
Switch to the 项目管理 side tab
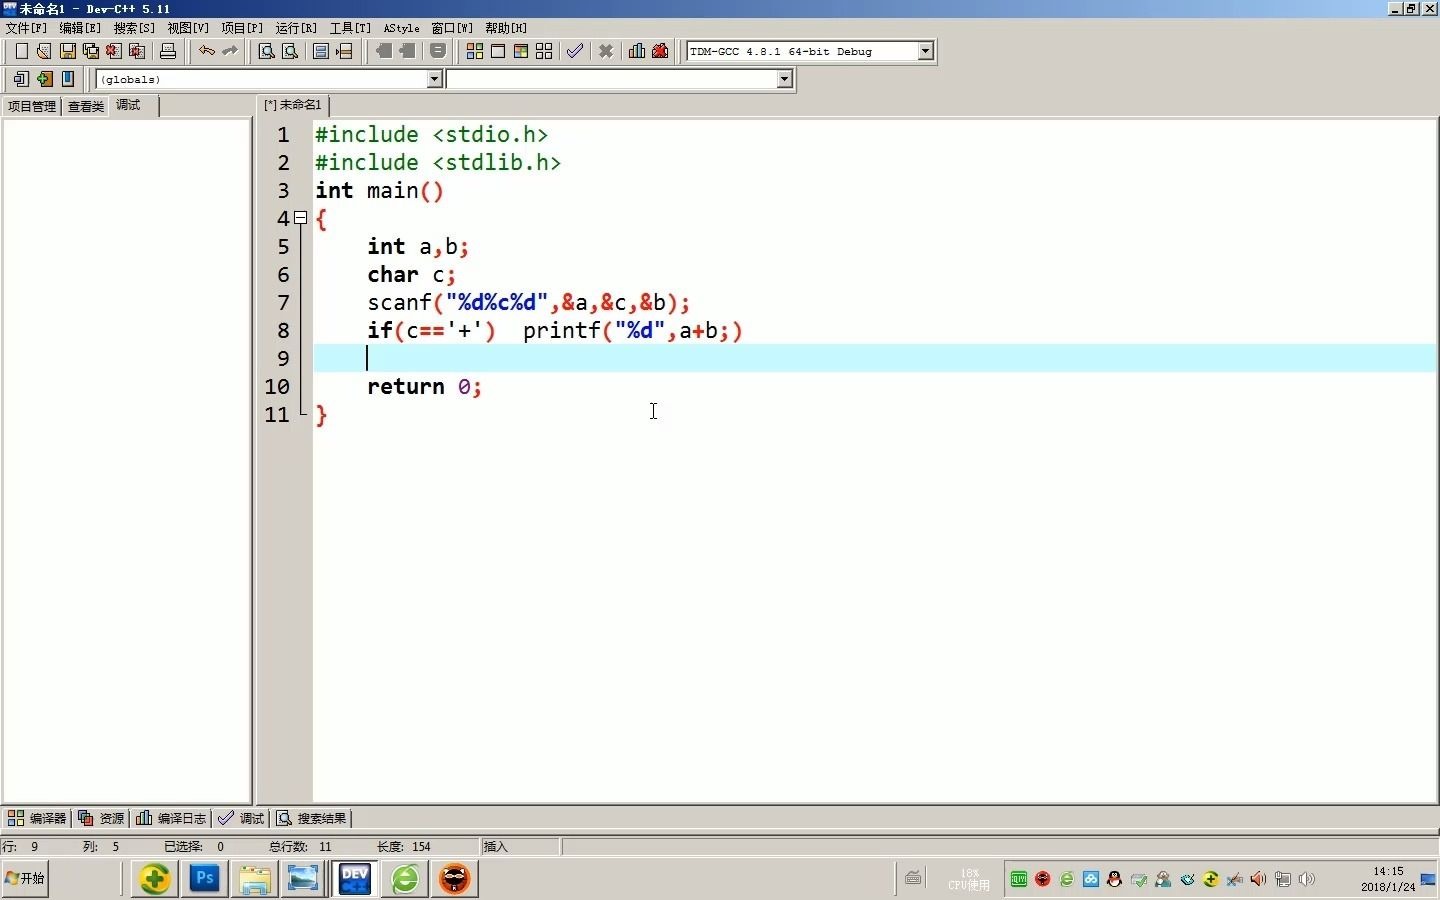(32, 106)
